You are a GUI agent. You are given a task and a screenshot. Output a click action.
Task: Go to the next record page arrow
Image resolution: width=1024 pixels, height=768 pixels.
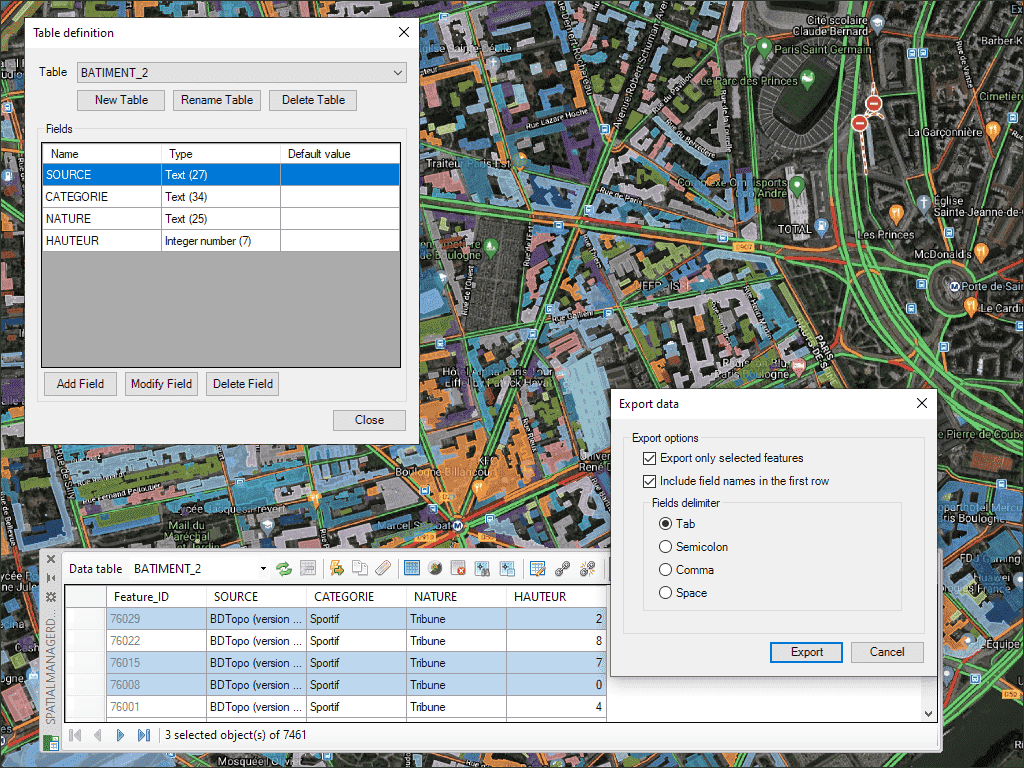[120, 735]
